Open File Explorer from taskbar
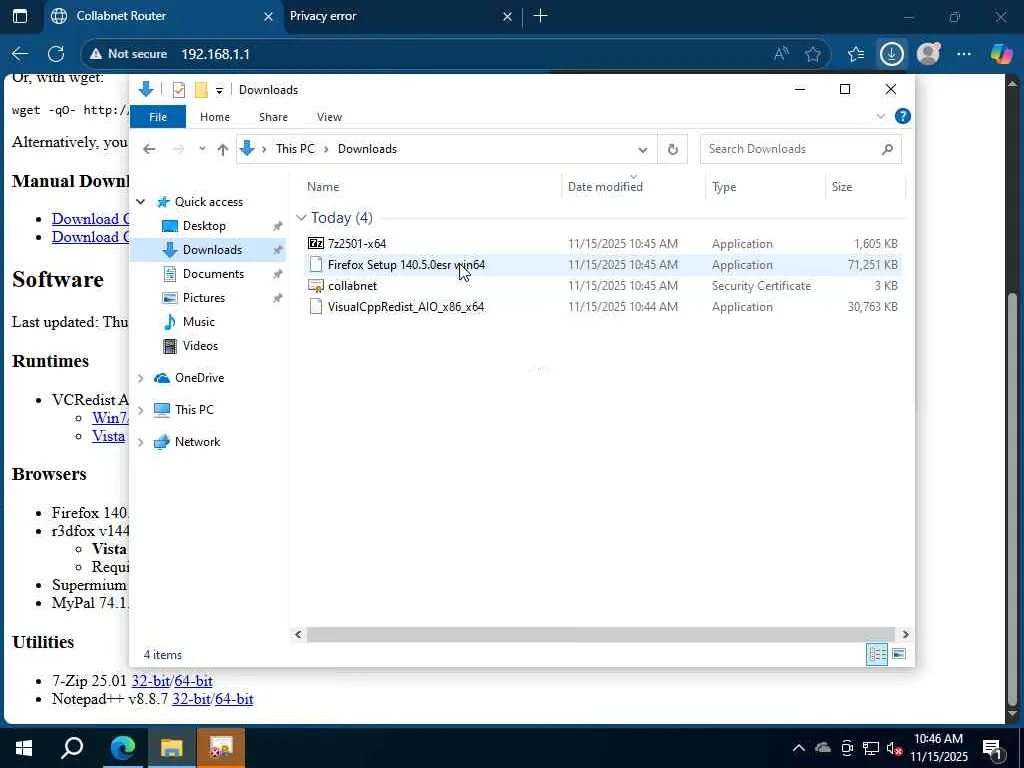 [x=171, y=748]
